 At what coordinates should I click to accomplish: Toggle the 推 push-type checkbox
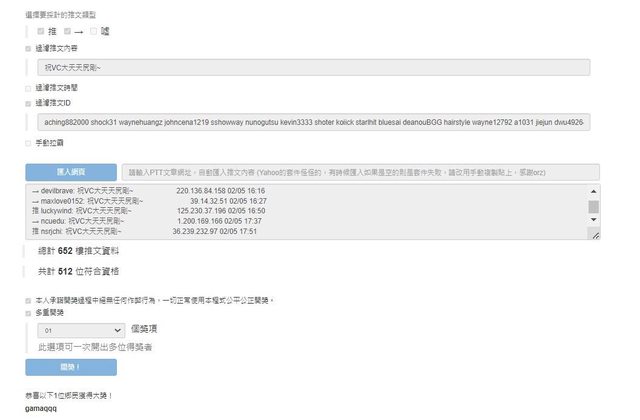coord(40,31)
